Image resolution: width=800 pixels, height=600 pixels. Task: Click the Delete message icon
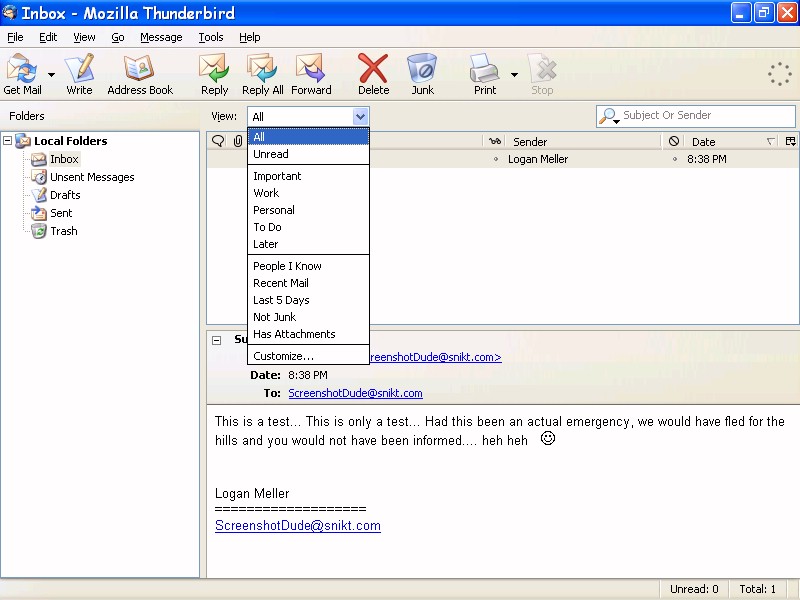[x=373, y=74]
